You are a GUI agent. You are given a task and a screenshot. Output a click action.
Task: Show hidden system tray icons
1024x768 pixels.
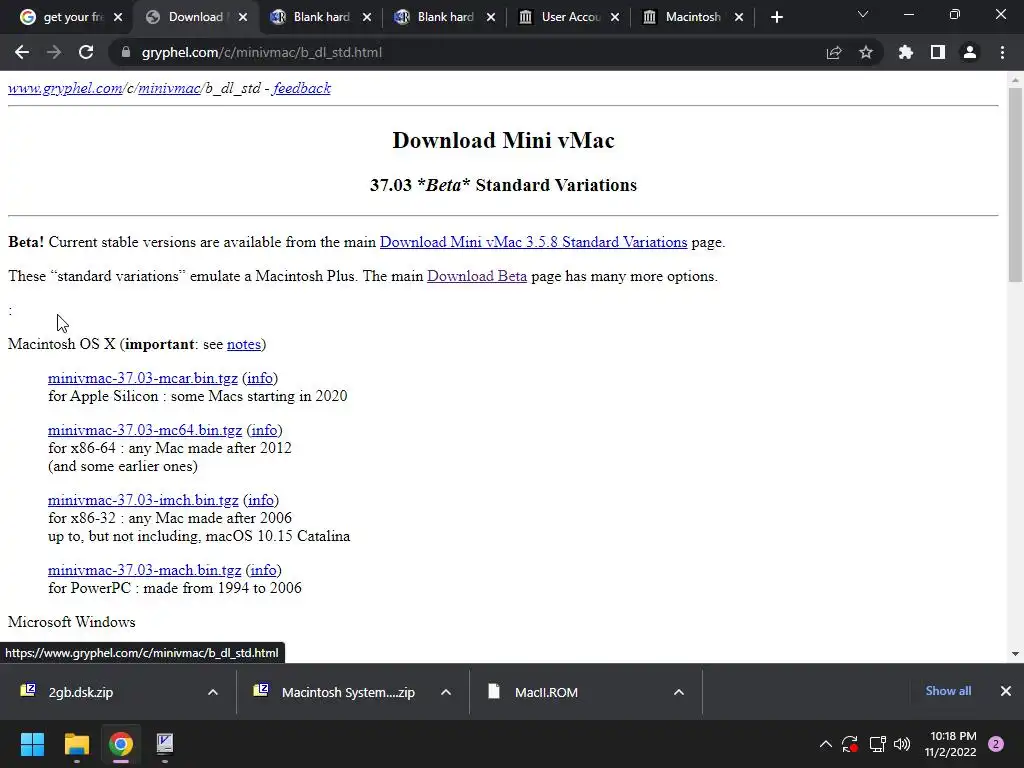coord(825,744)
